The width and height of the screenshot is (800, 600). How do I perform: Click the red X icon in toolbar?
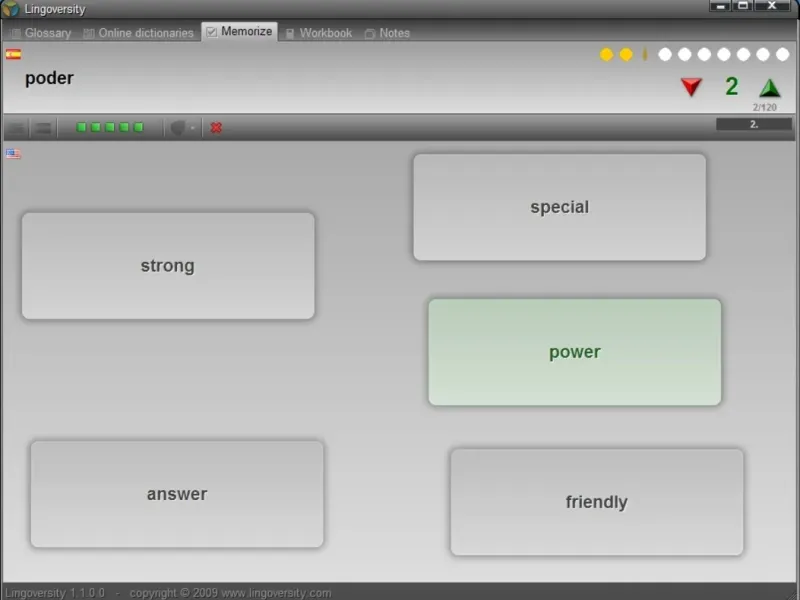pyautogui.click(x=216, y=128)
